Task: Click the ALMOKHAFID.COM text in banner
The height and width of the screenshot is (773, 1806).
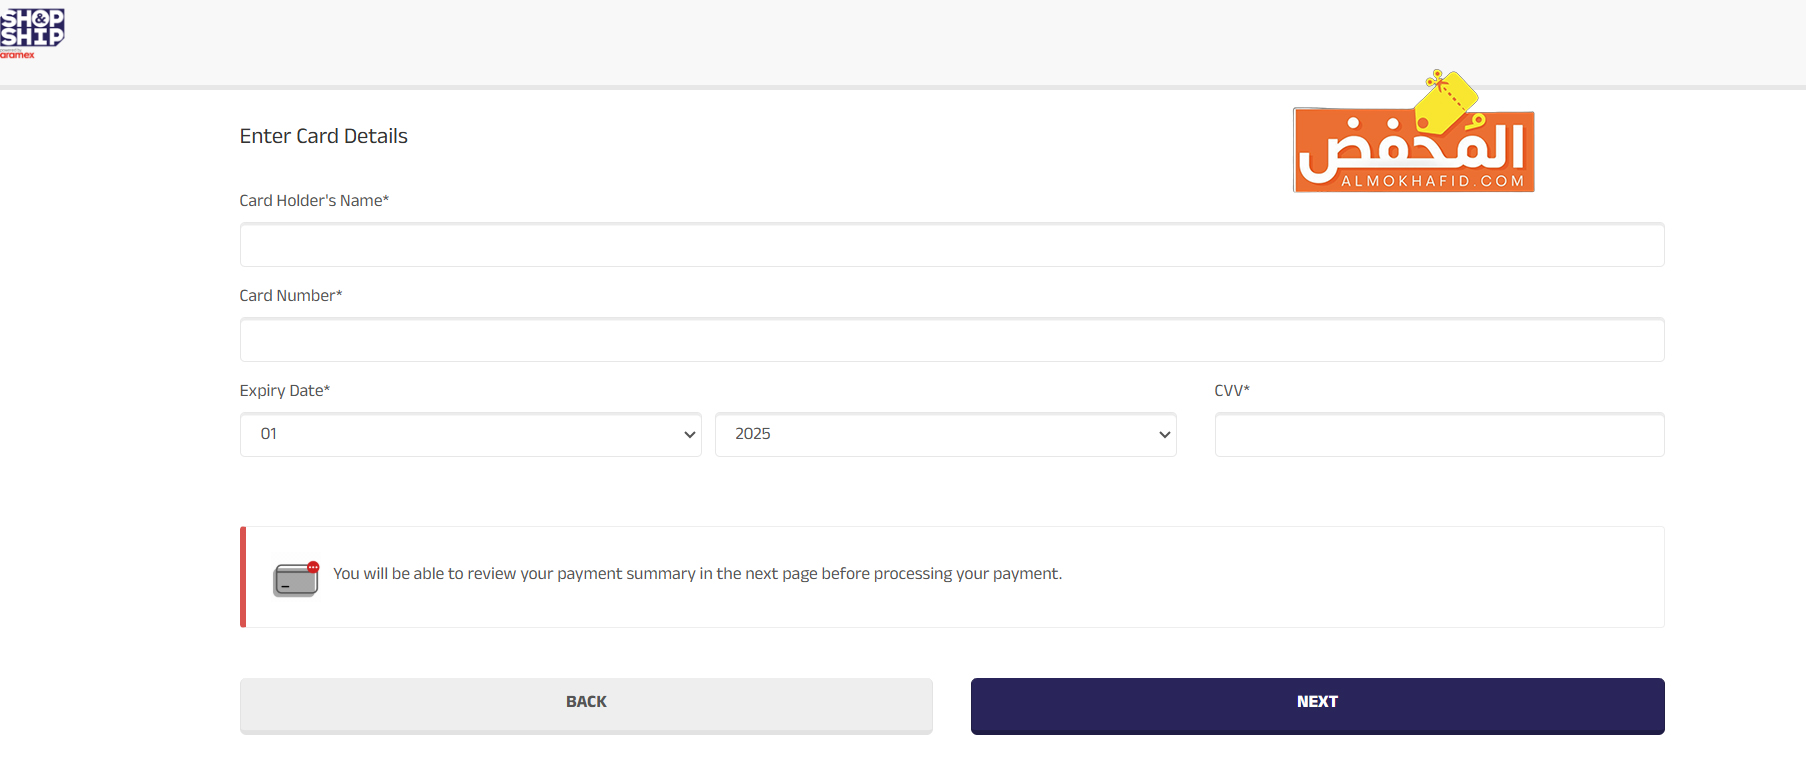Action: click(1432, 181)
